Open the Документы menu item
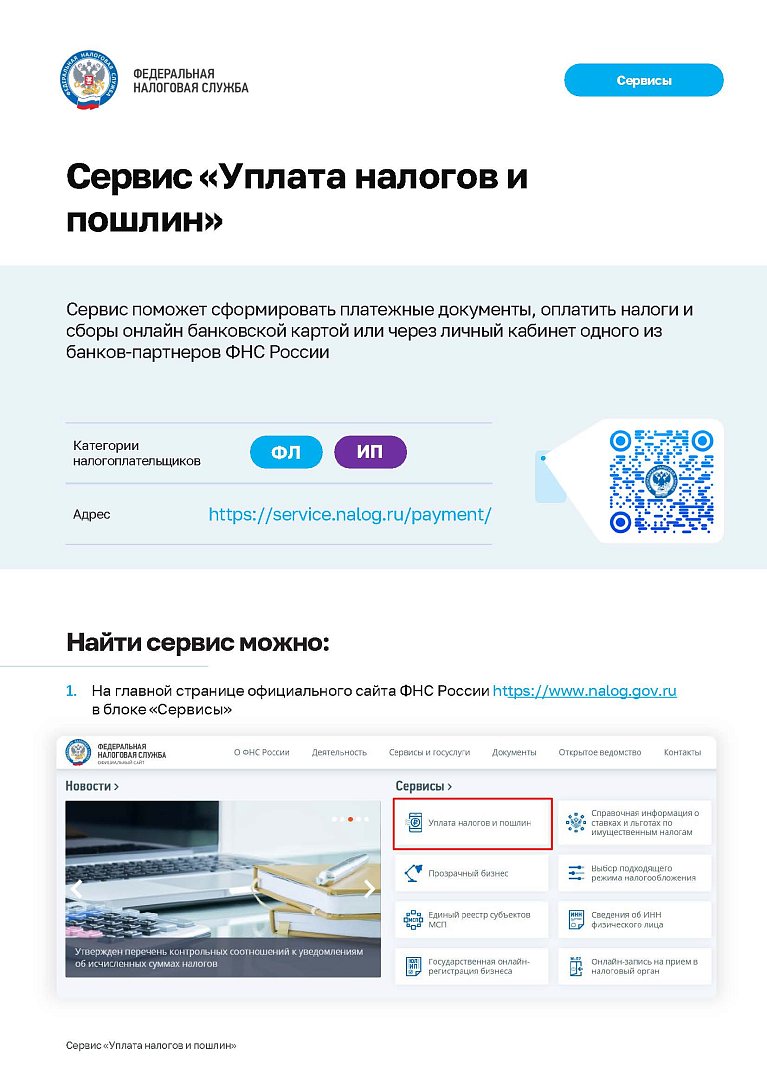This screenshot has width=767, height=1080. (514, 752)
